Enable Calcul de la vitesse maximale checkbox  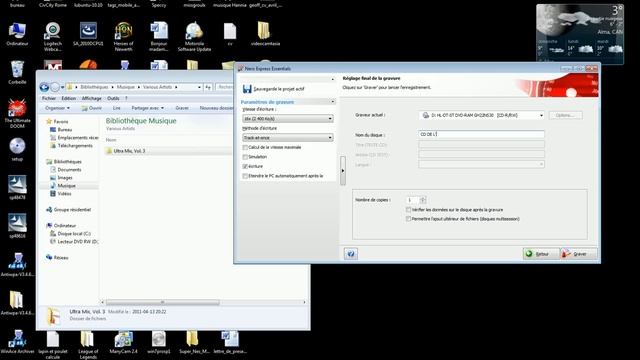pyautogui.click(x=245, y=147)
